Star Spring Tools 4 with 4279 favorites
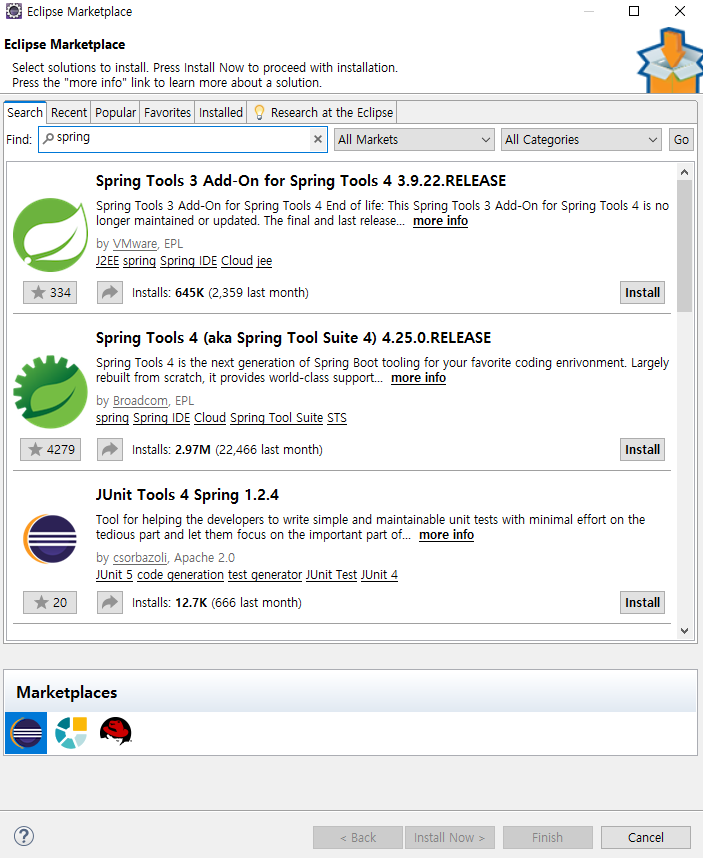 (x=50, y=449)
